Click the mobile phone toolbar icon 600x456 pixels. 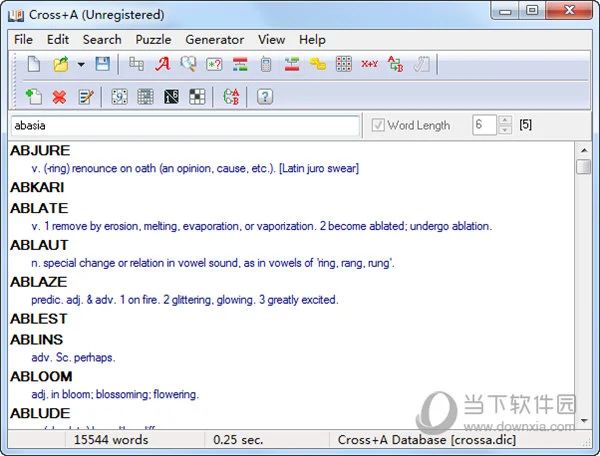(265, 65)
